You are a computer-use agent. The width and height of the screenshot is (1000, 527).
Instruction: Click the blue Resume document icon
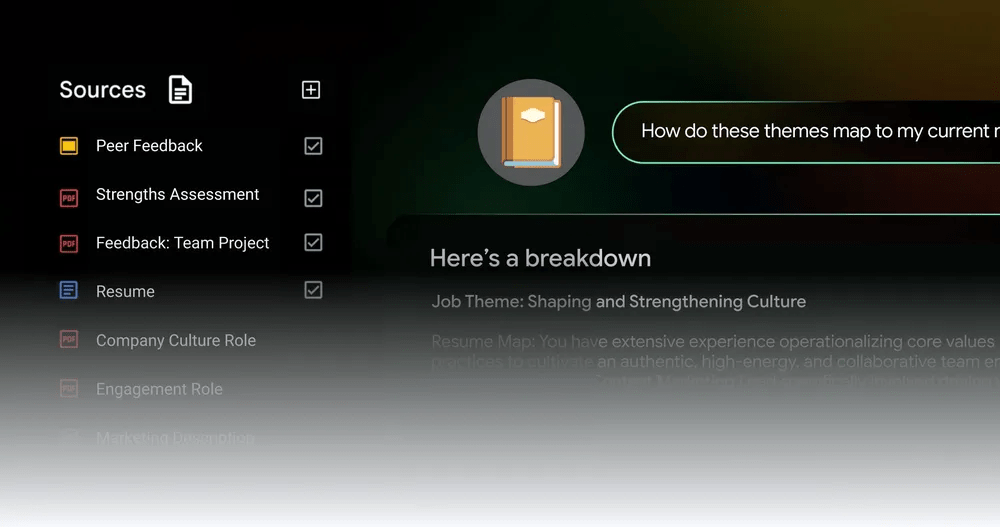pyautogui.click(x=69, y=291)
